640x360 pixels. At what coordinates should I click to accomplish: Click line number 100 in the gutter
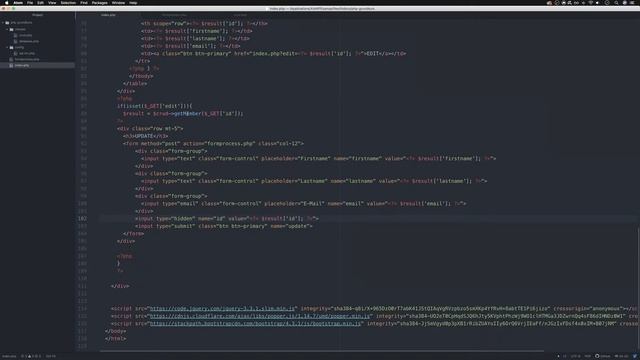pos(82,203)
